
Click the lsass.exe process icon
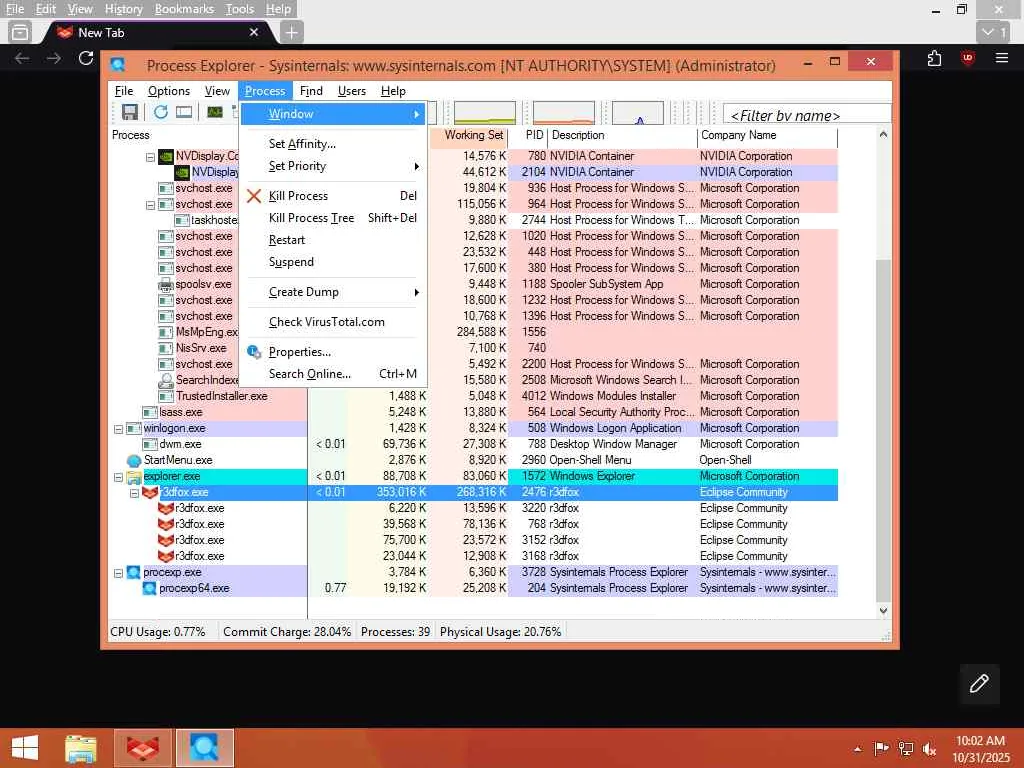pos(150,413)
